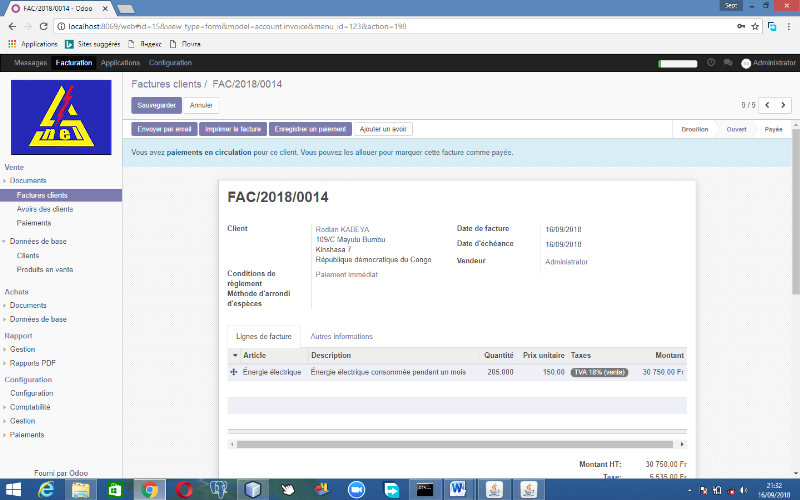Go to next invoice with right chevron
This screenshot has height=500, width=800.
[783, 105]
